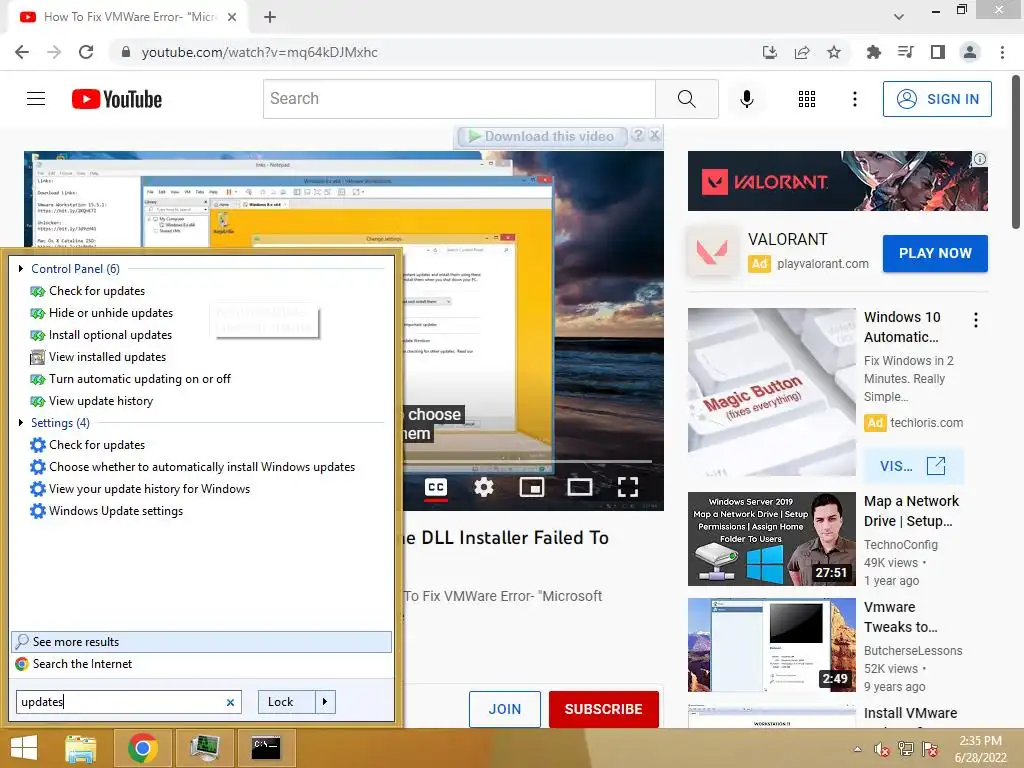Enable miniplayer mode on video

click(532, 487)
